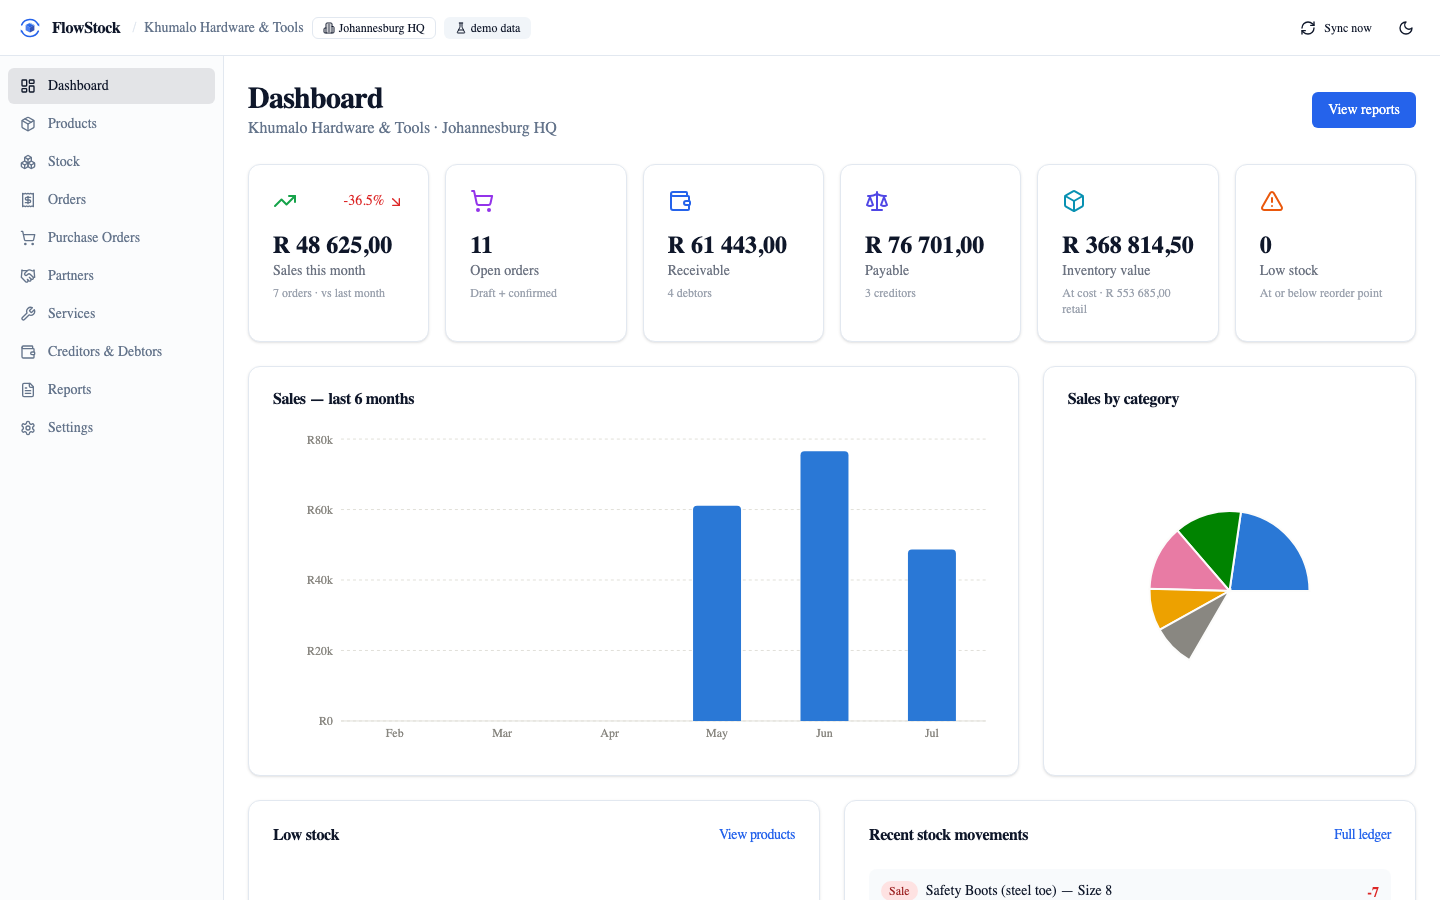1440x900 pixels.
Task: Click 'Draft + confirmed' text
Action: [513, 294]
